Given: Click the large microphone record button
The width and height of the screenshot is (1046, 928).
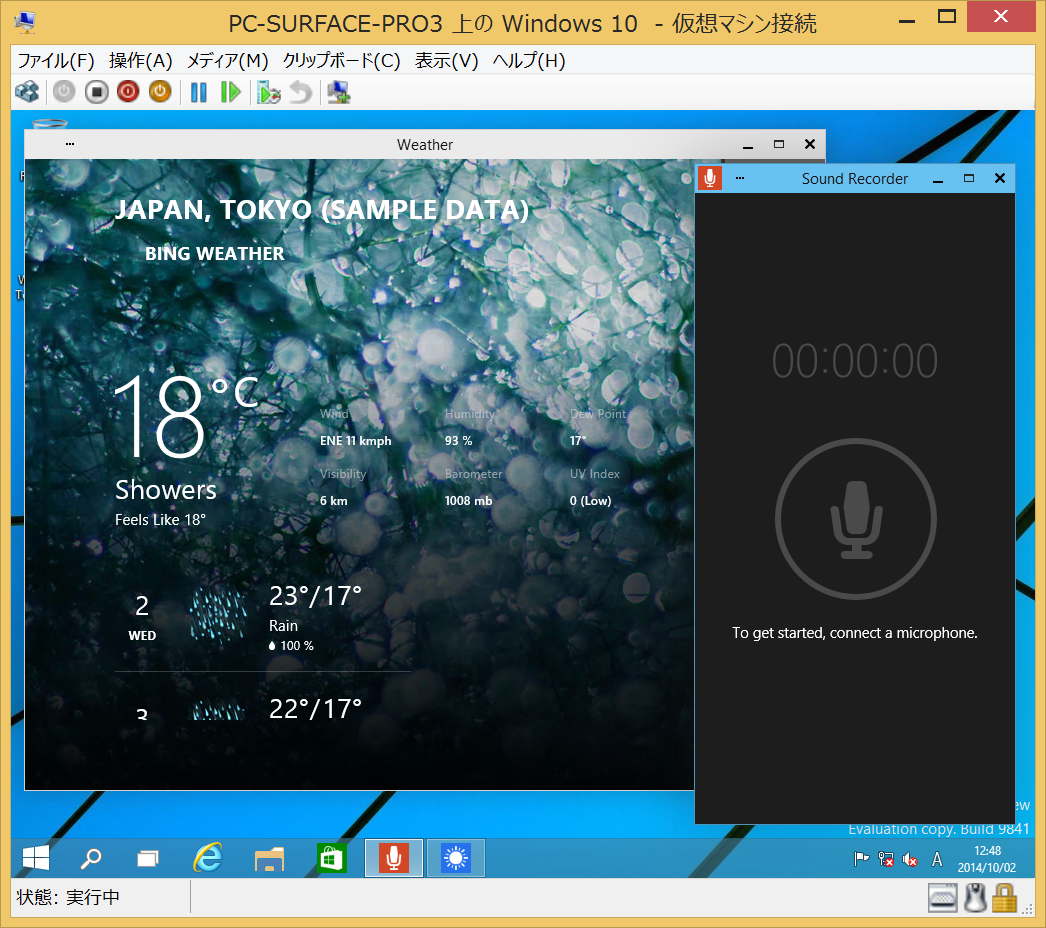Looking at the screenshot, I should point(856,518).
